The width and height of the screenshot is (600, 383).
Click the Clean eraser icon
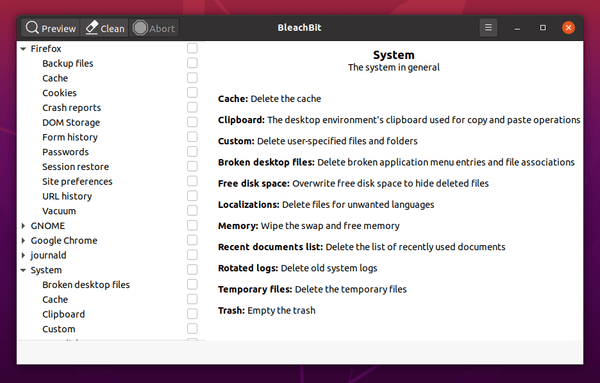click(x=91, y=28)
